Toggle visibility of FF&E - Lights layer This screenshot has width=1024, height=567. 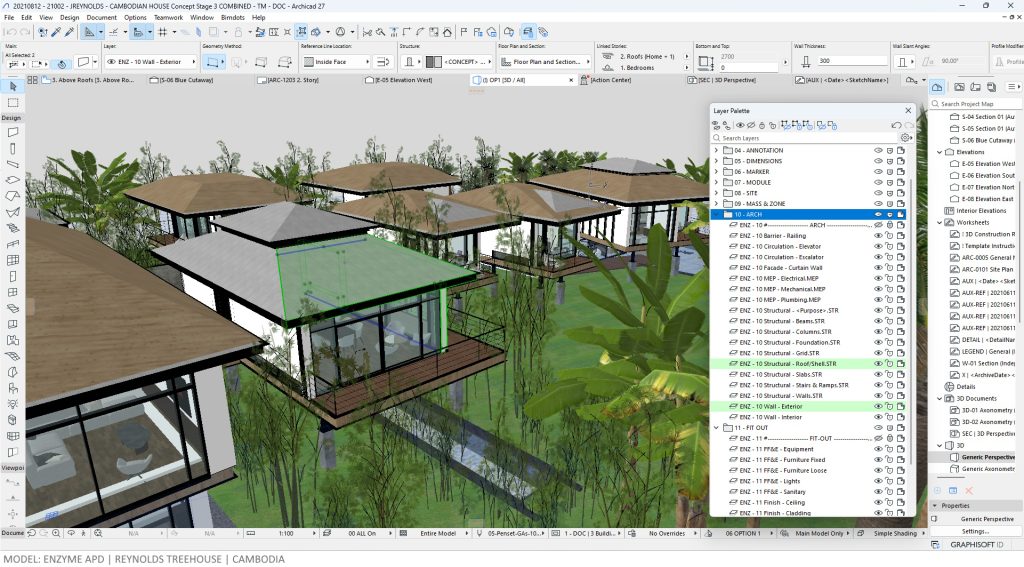pyautogui.click(x=878, y=481)
